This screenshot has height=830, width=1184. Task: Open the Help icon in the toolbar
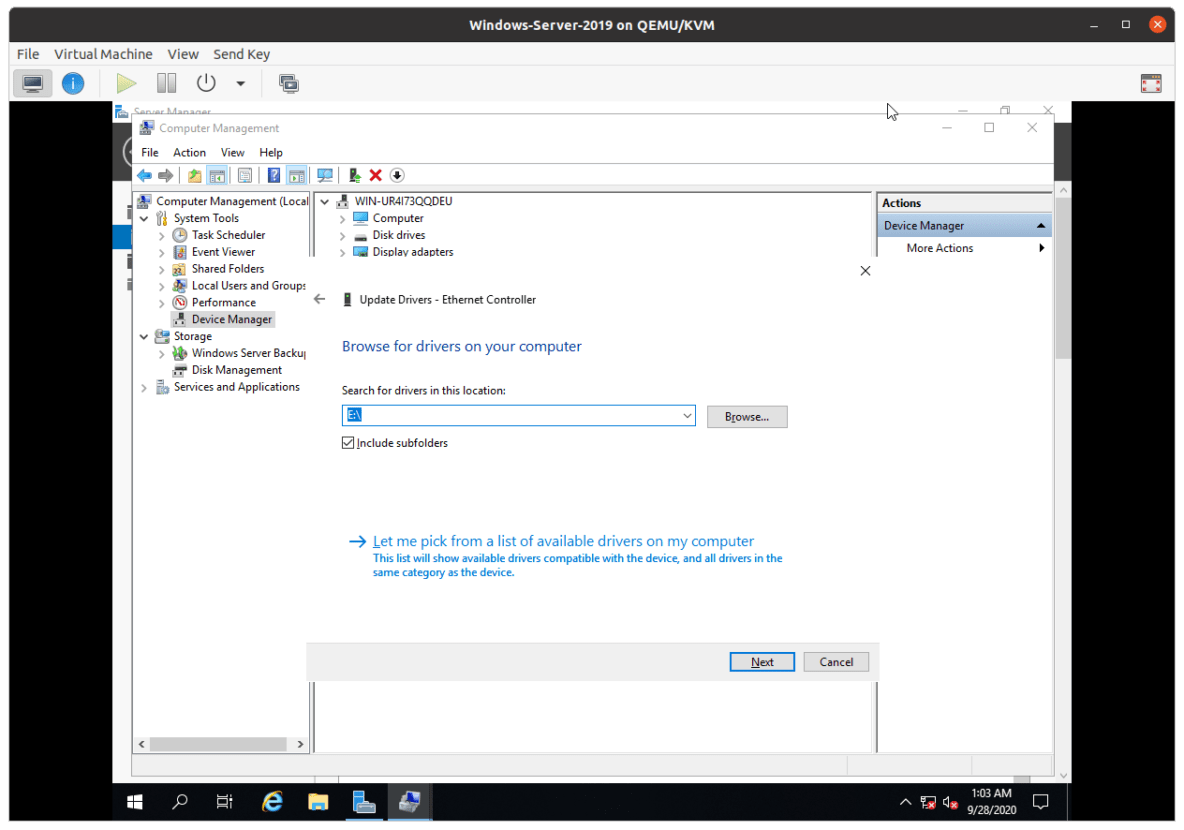pos(273,175)
